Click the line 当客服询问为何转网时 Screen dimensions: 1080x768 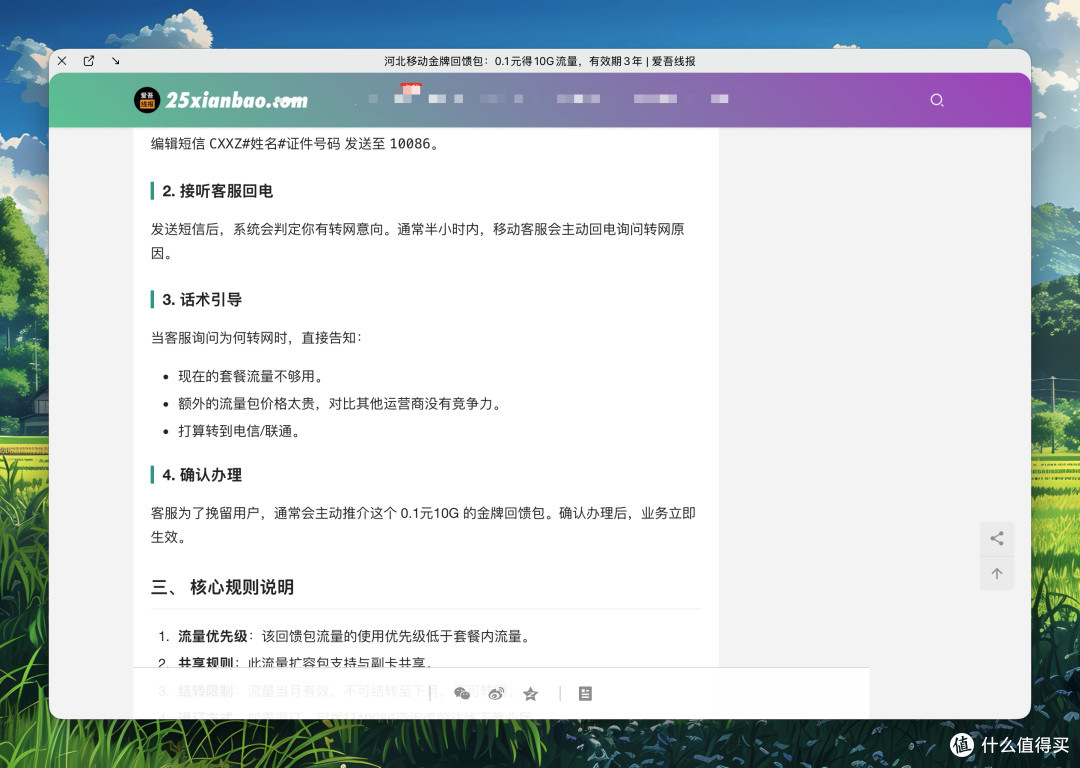coord(256,338)
